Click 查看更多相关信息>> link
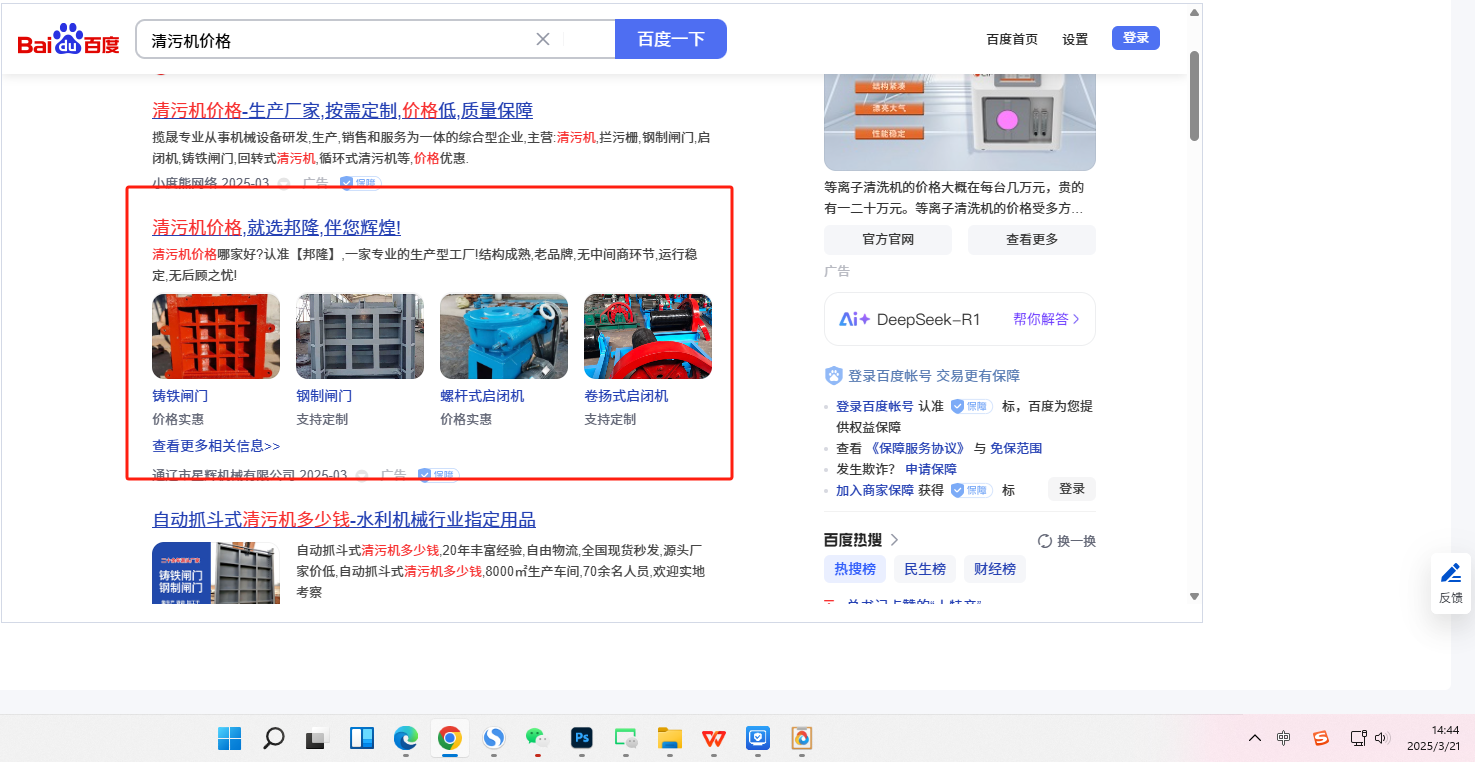Viewport: 1475px width, 762px height. (x=216, y=446)
